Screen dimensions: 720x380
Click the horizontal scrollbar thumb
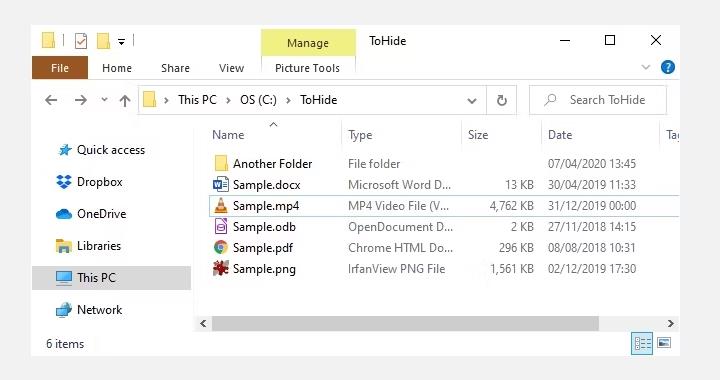[405, 324]
